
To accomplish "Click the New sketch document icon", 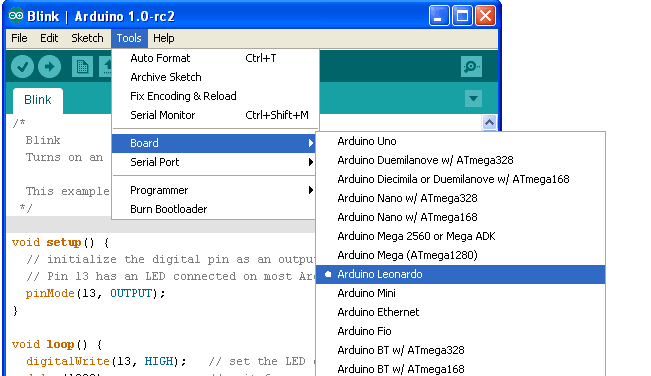I will pyautogui.click(x=82, y=66).
